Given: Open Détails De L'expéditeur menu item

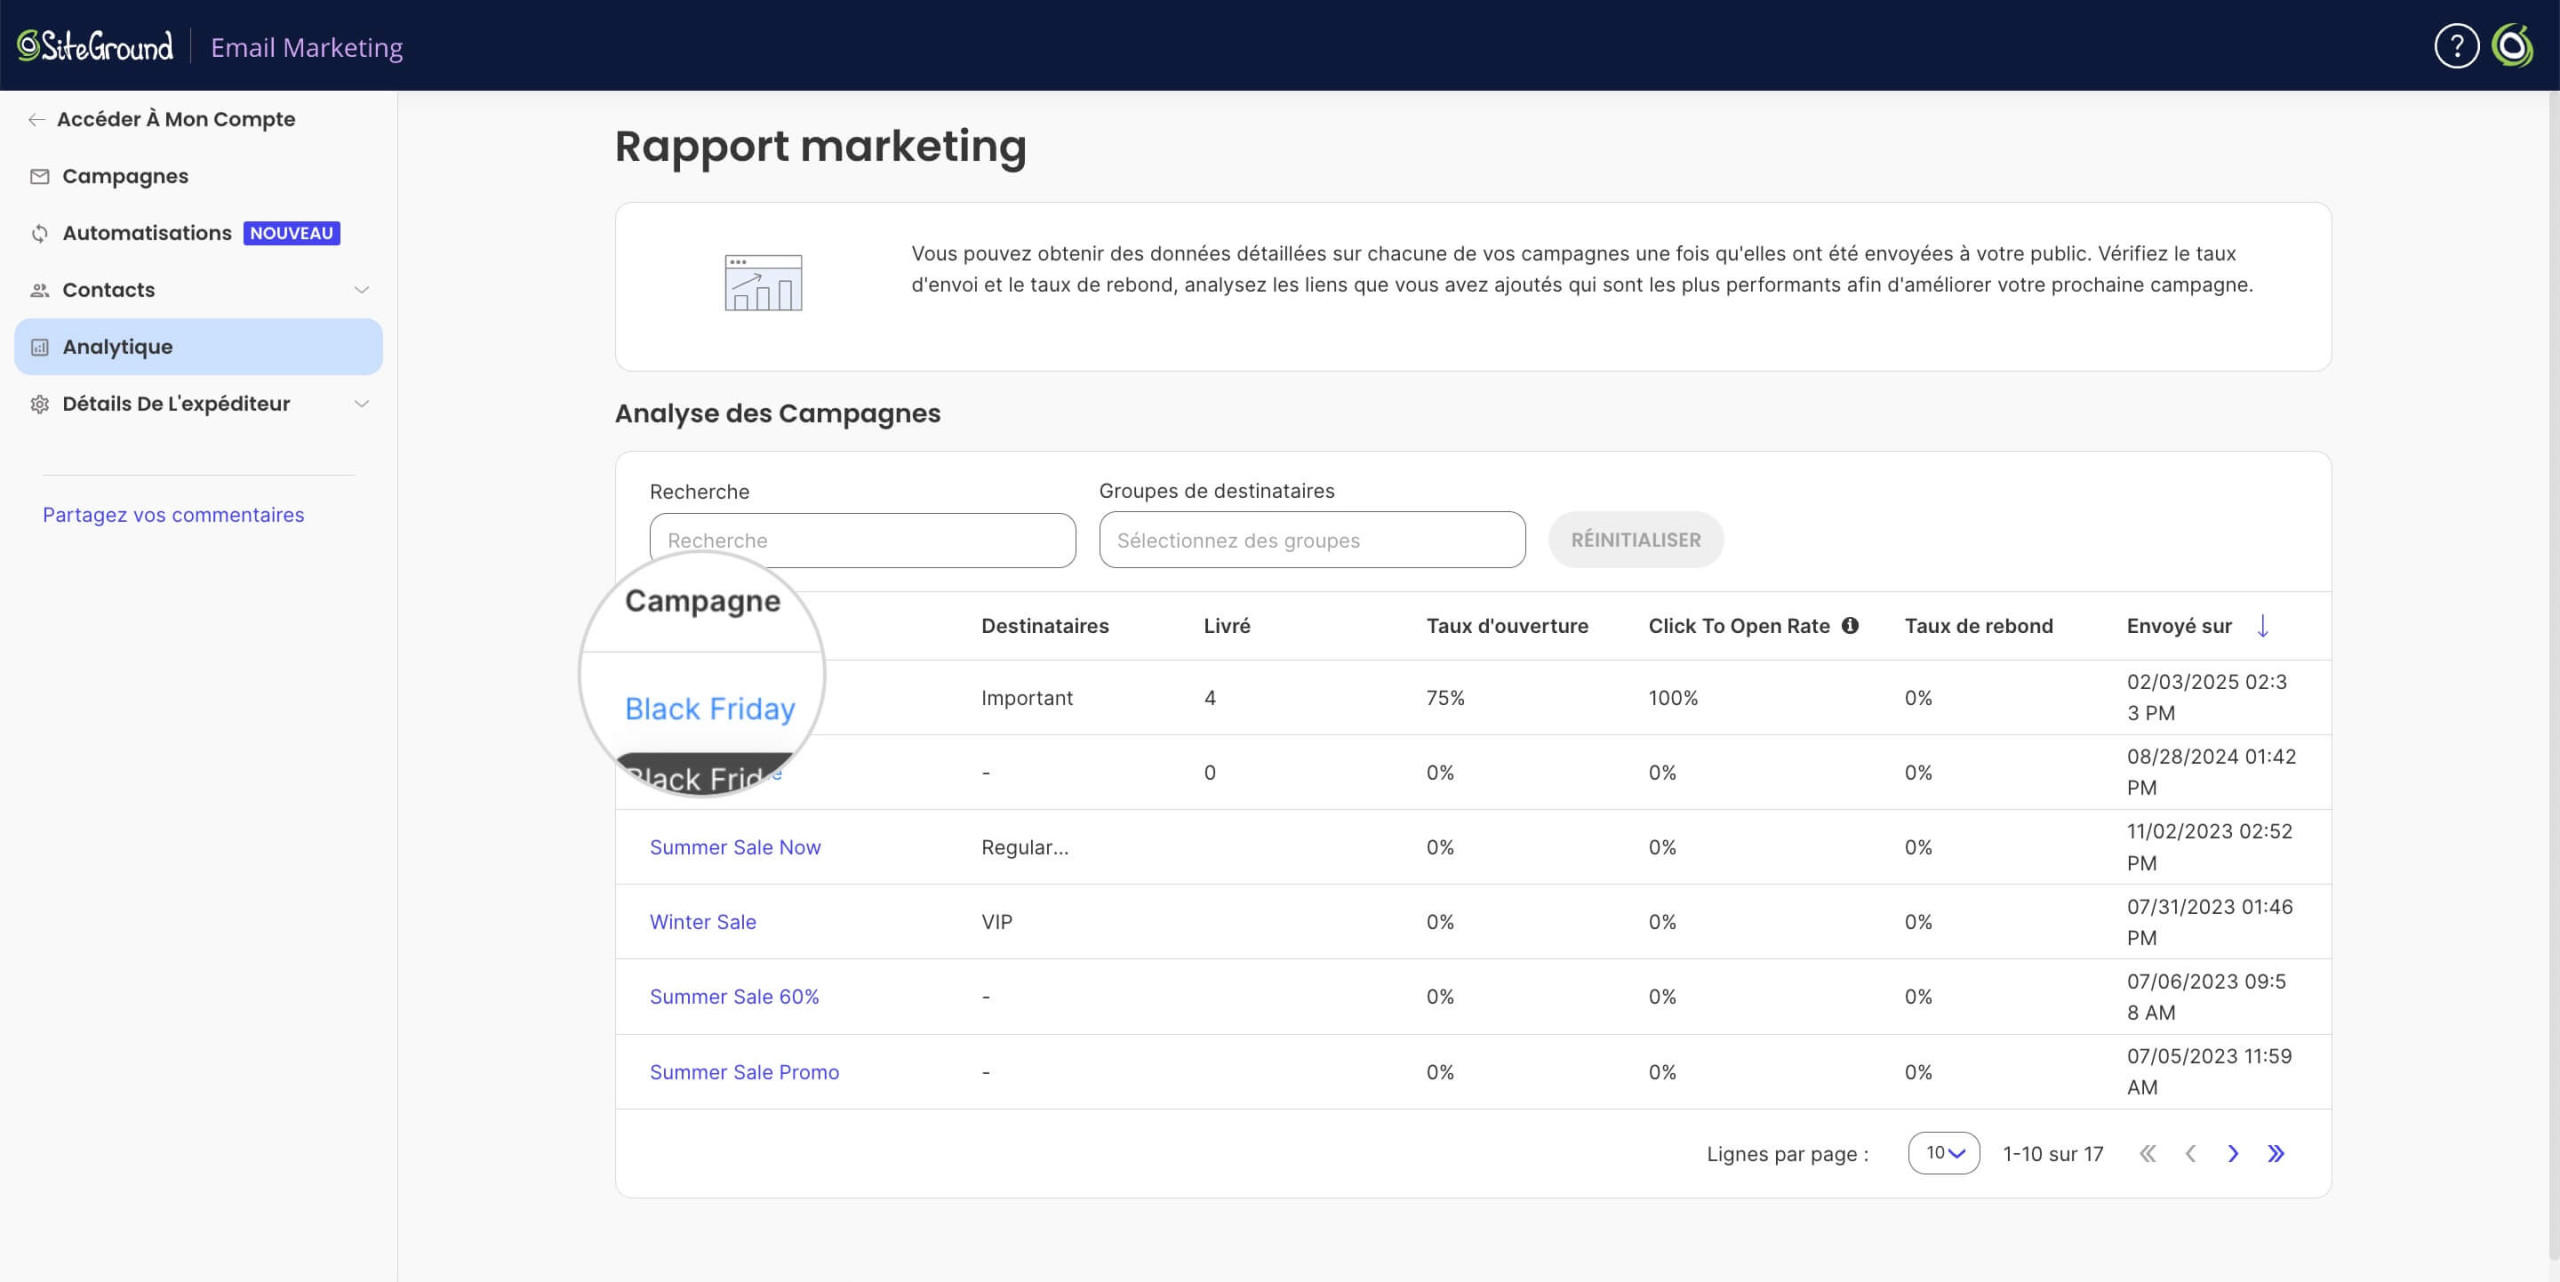Looking at the screenshot, I should (x=176, y=404).
